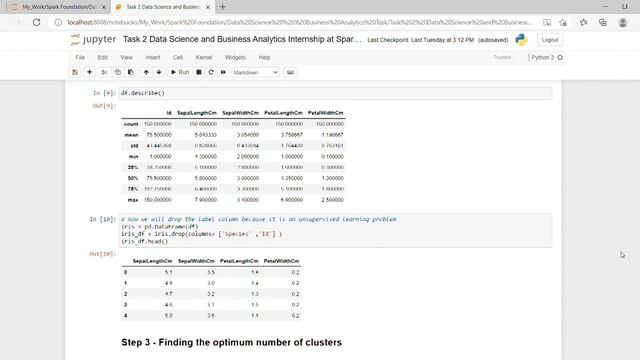Viewport: 640px width, 360px height.
Task: Open the Widgets menu
Action: tap(236, 58)
